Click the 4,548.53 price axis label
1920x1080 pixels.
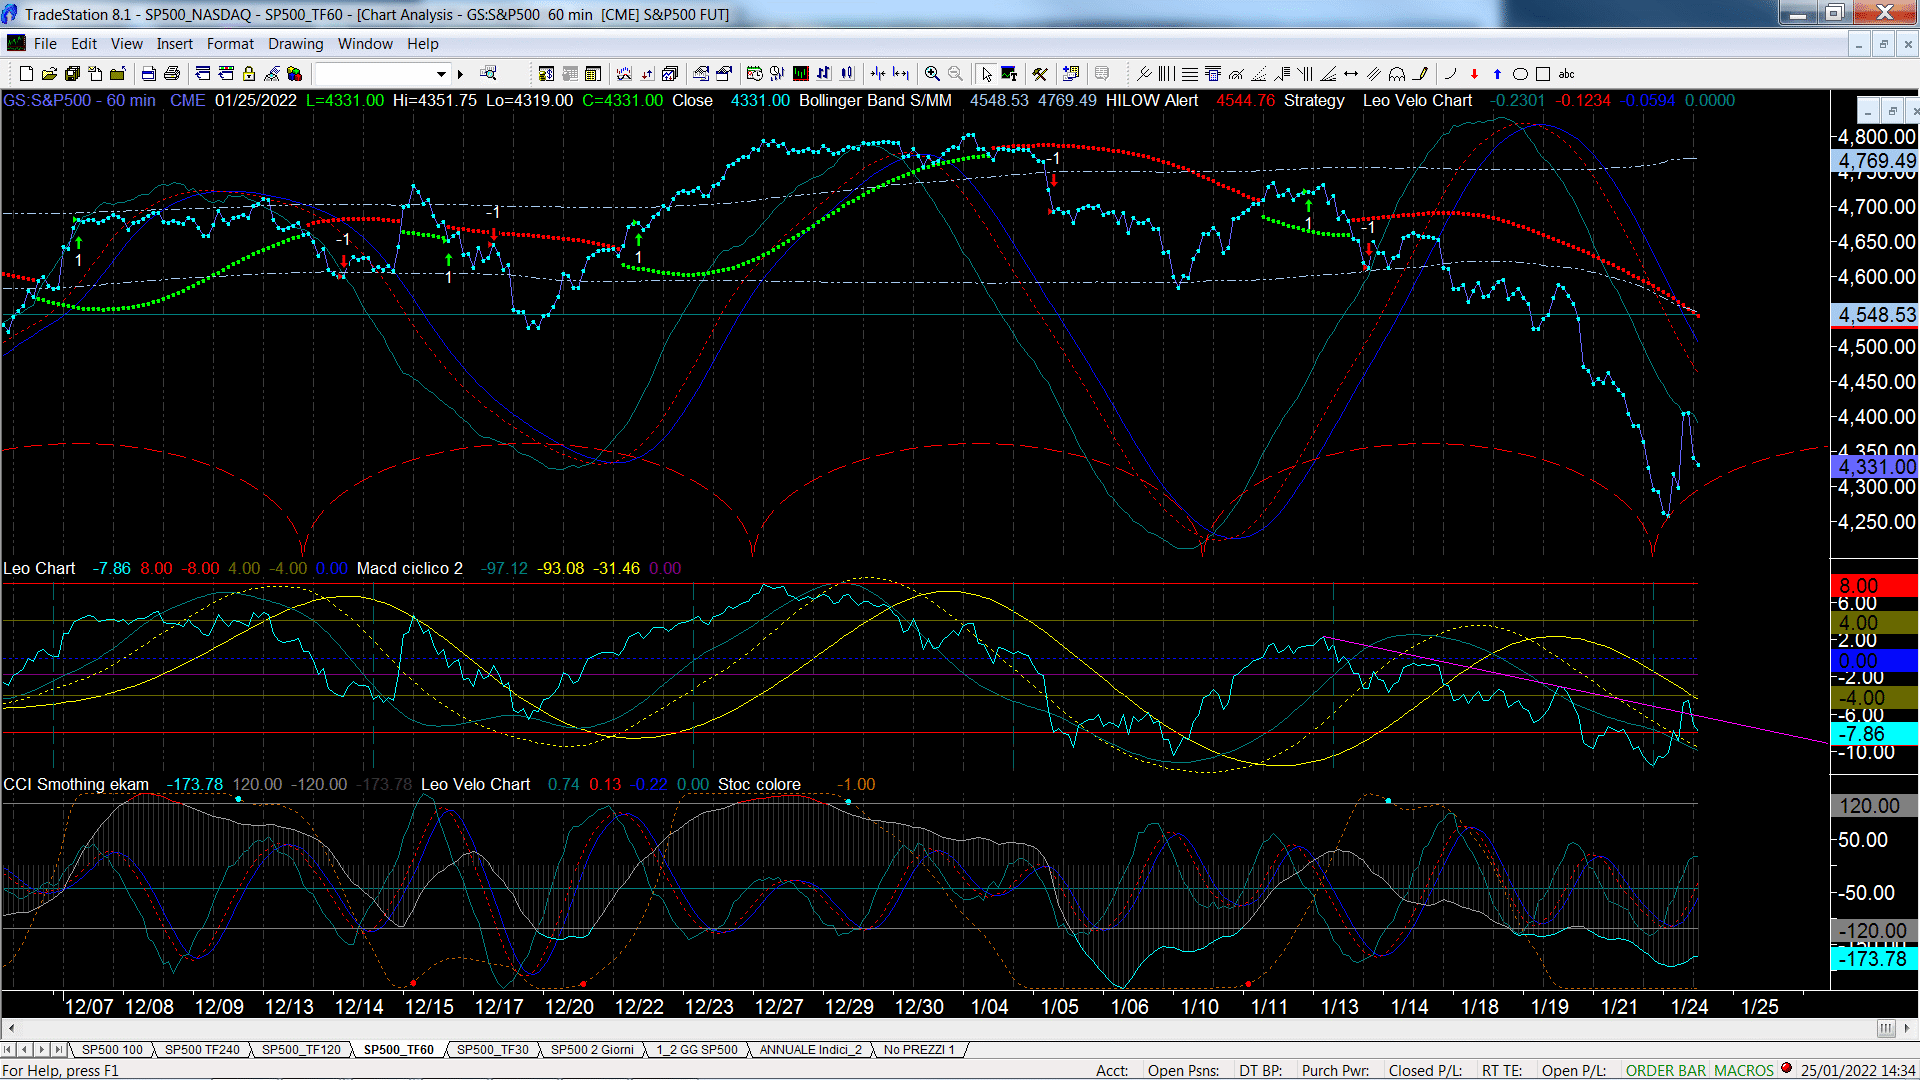[1875, 315]
